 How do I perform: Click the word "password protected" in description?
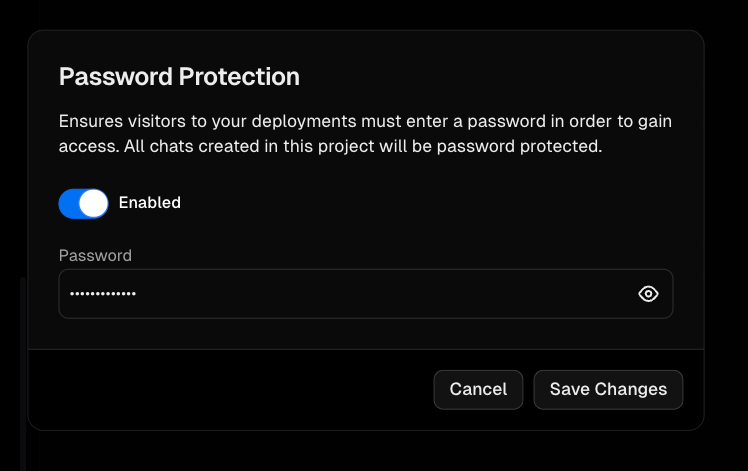click(x=518, y=146)
